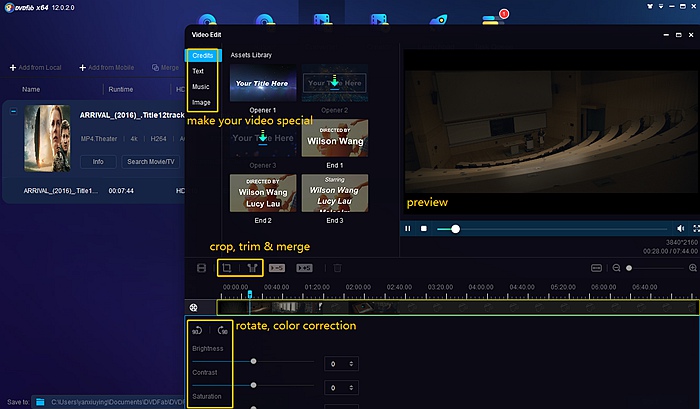Image resolution: width=700 pixels, height=409 pixels.
Task: Open the second disc module in DVDFab top bar
Action: click(x=265, y=20)
